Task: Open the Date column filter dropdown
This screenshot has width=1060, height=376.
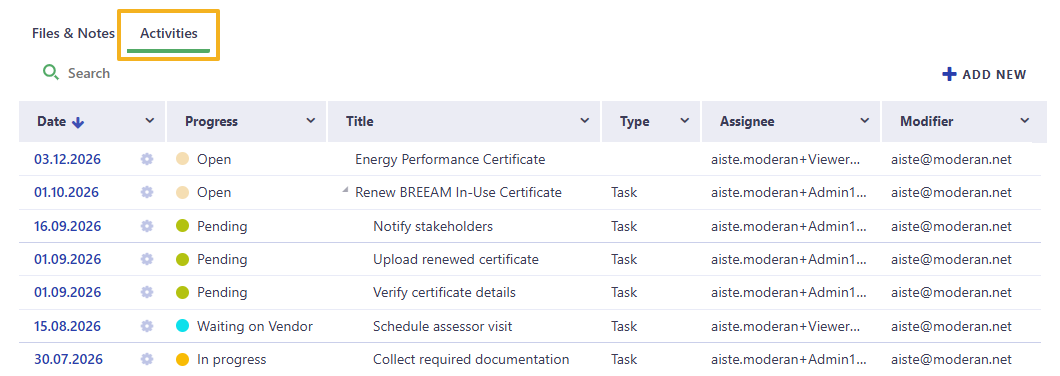Action: click(150, 121)
